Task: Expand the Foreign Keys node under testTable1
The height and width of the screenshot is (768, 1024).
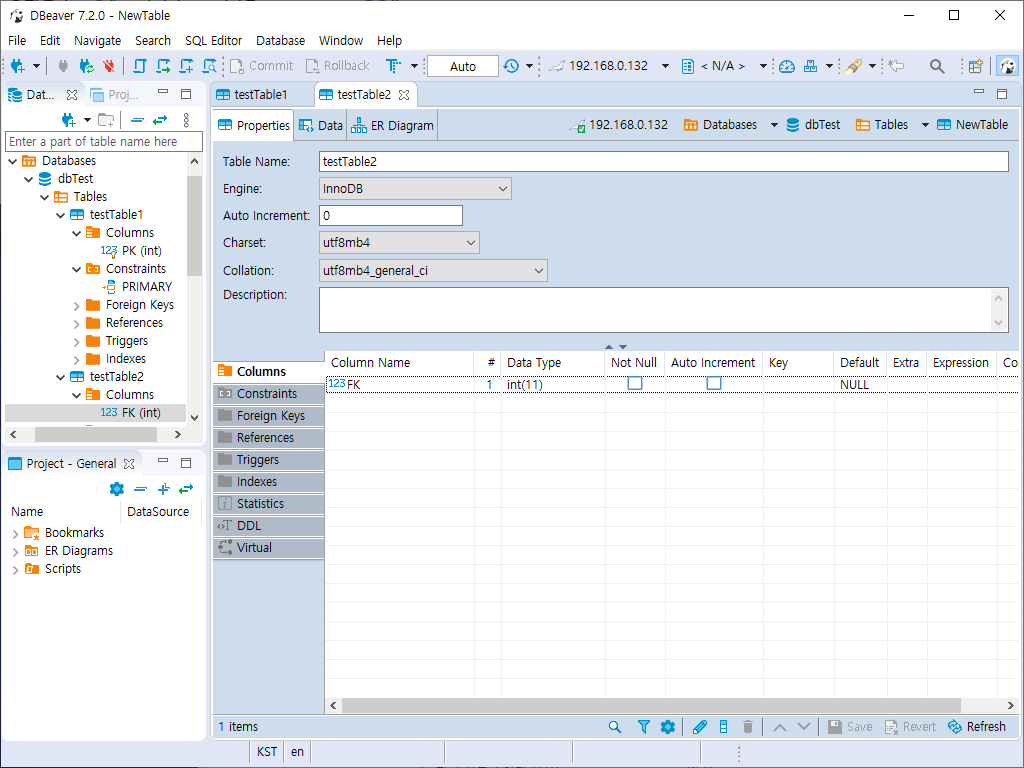Action: click(x=77, y=305)
